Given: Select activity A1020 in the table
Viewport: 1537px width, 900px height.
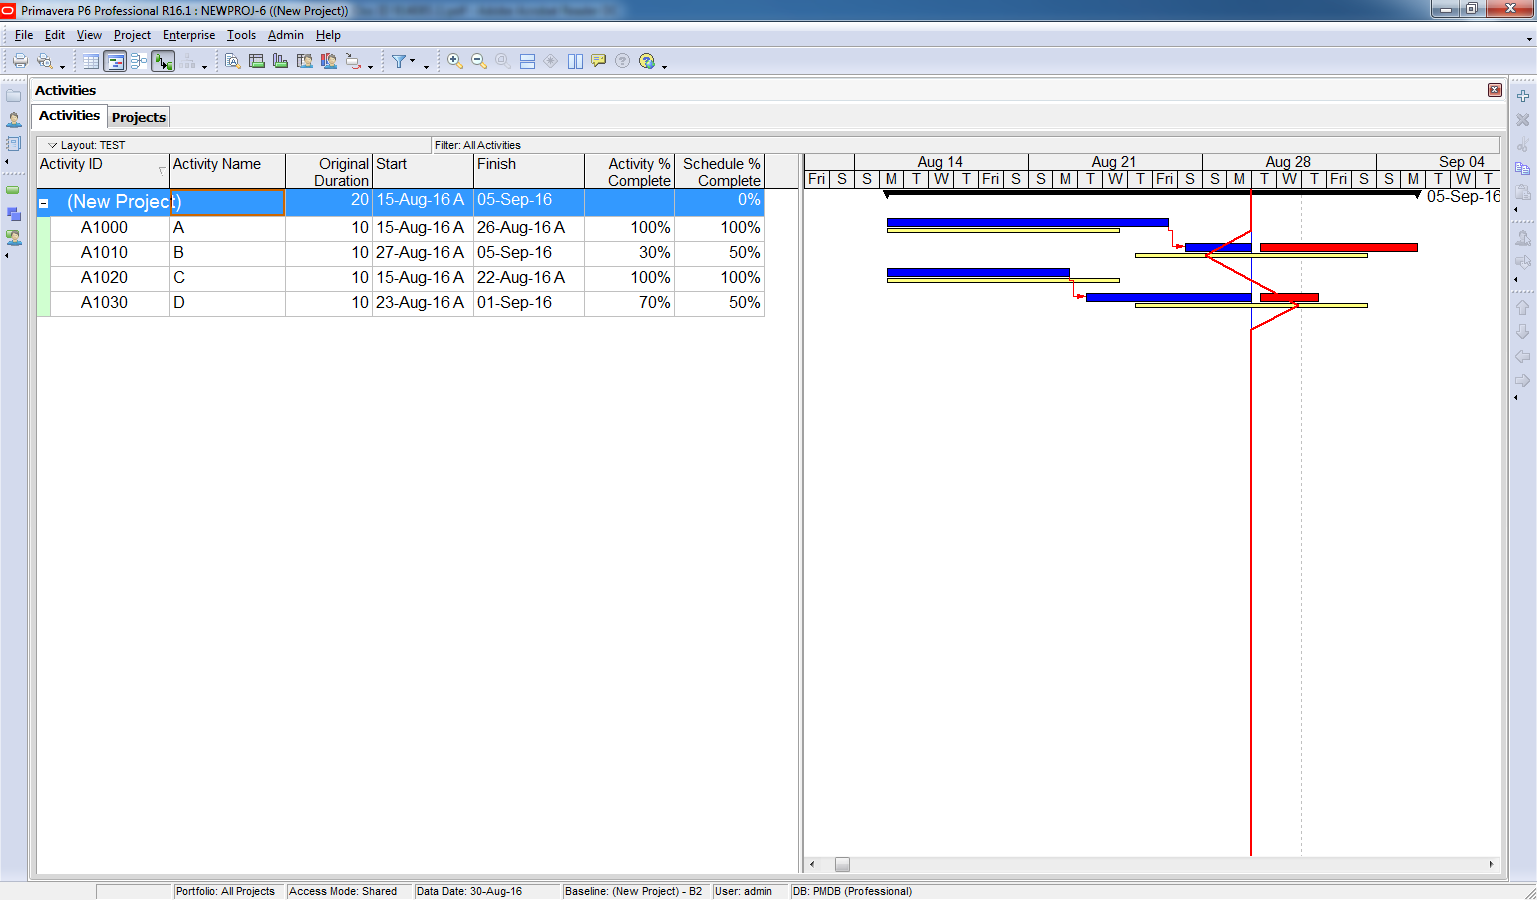Looking at the screenshot, I should click(x=104, y=278).
